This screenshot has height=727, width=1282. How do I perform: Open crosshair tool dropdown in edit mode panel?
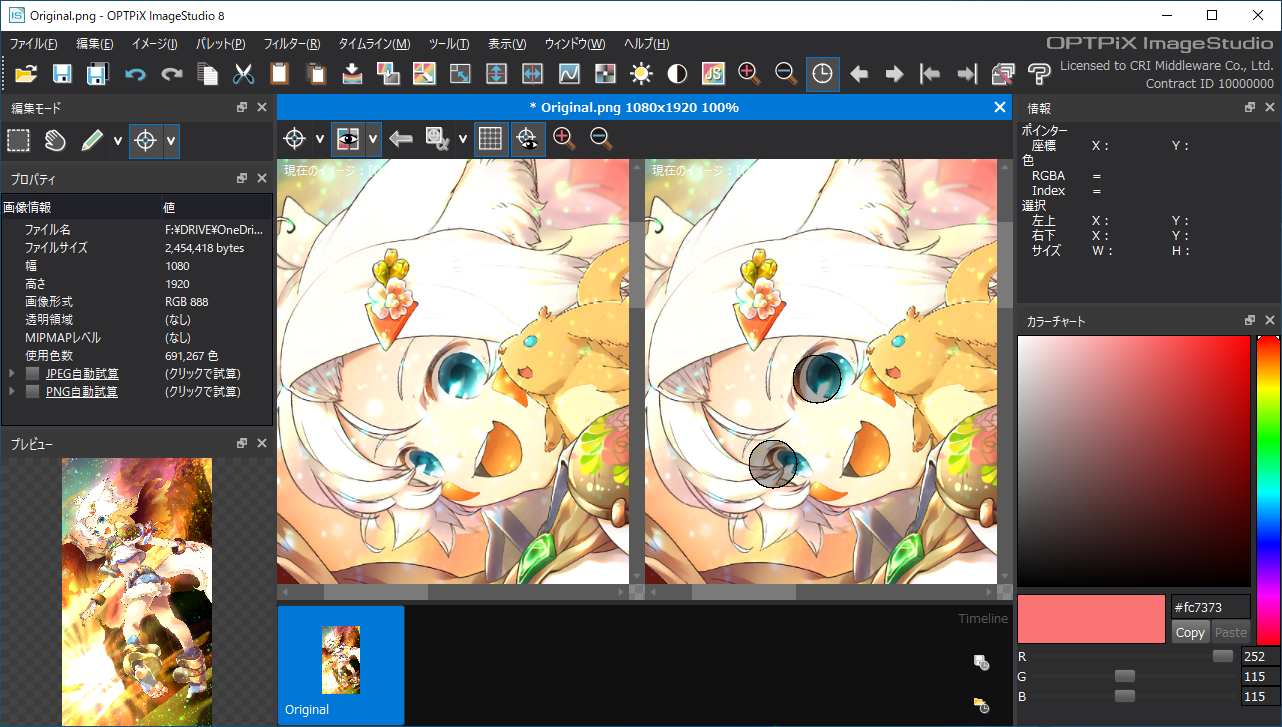point(171,141)
